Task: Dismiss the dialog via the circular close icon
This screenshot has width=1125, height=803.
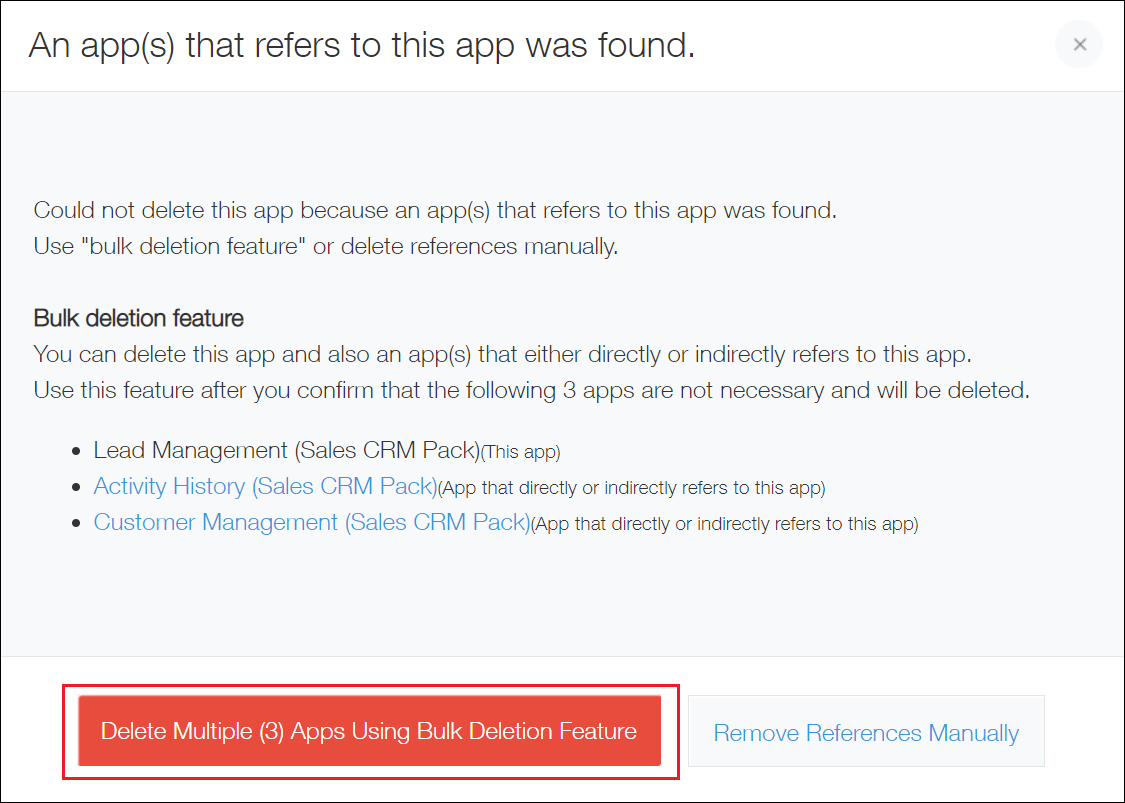Action: coord(1078,44)
